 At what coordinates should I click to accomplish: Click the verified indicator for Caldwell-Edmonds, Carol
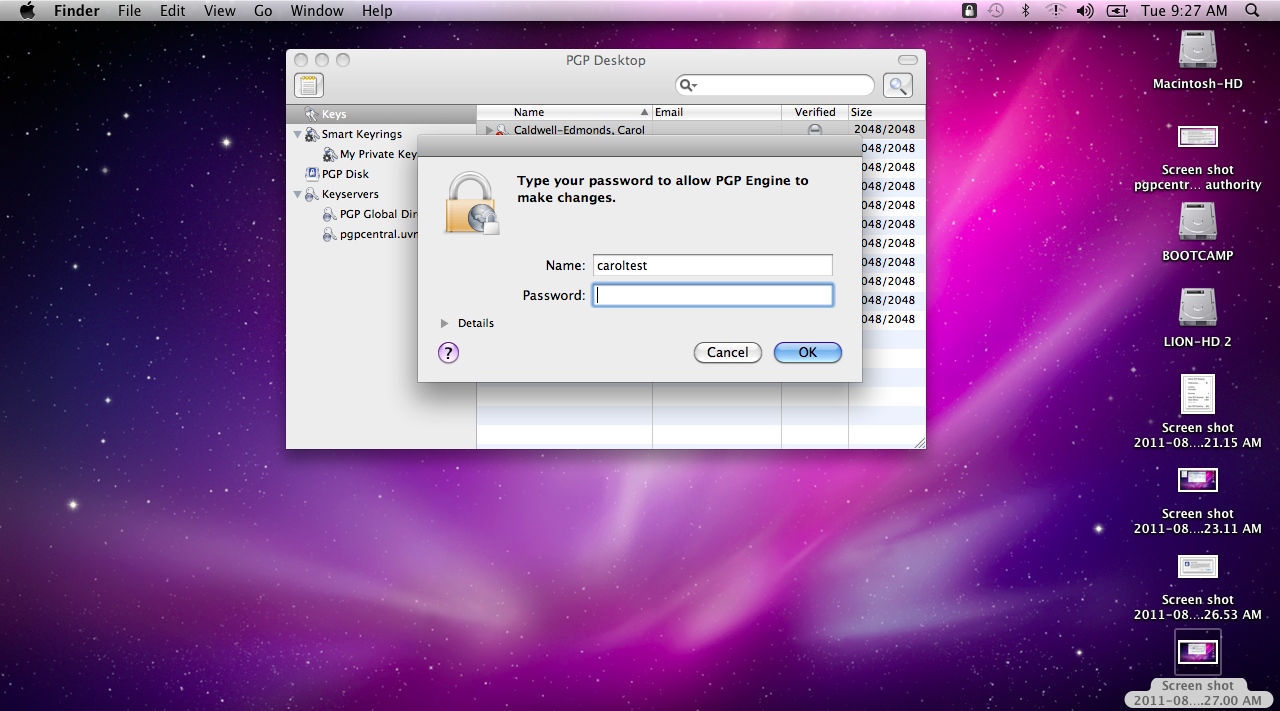point(815,130)
